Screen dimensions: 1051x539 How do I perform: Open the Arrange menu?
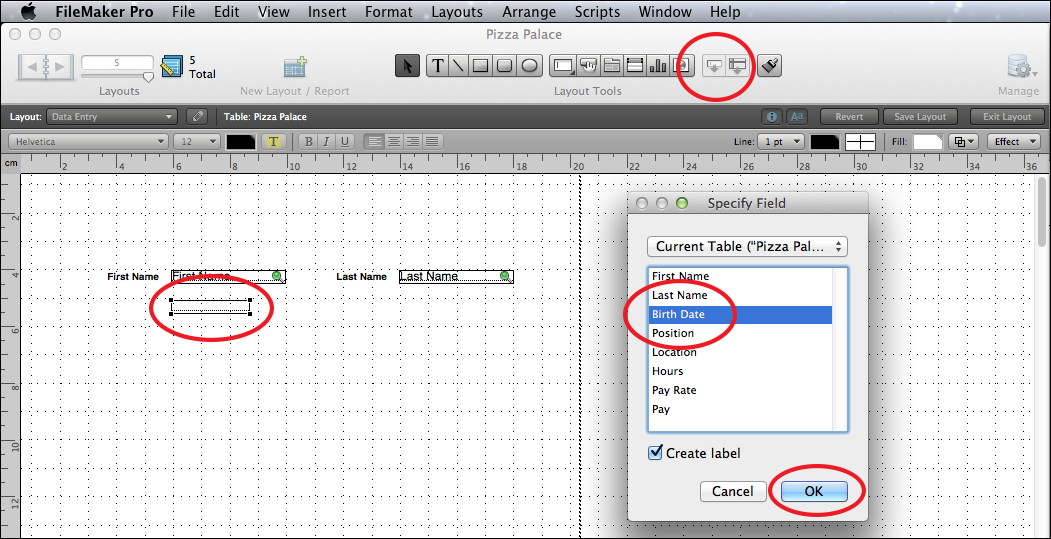coord(529,11)
